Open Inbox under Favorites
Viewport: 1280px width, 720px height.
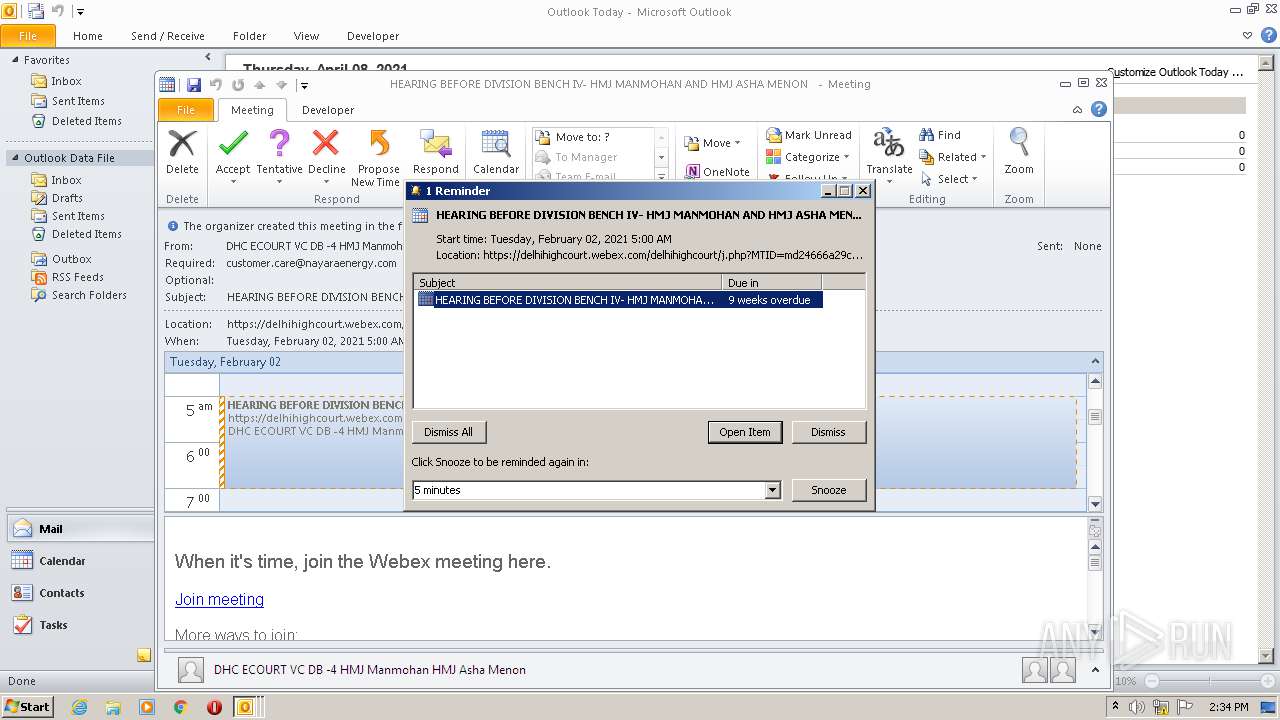pos(67,81)
